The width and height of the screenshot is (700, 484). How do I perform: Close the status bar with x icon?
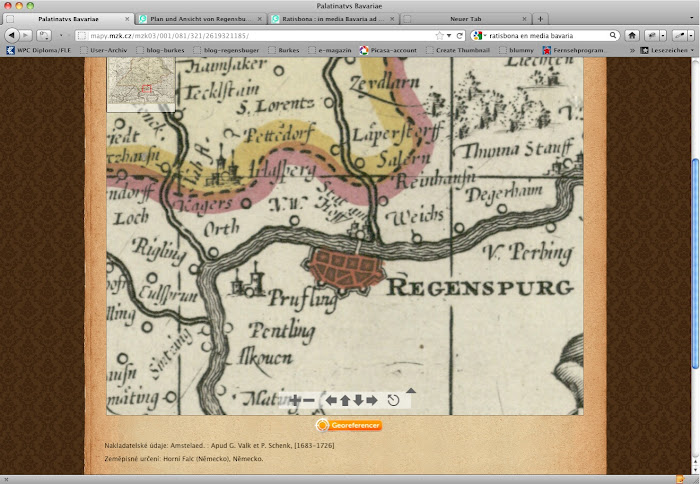[x=5, y=480]
